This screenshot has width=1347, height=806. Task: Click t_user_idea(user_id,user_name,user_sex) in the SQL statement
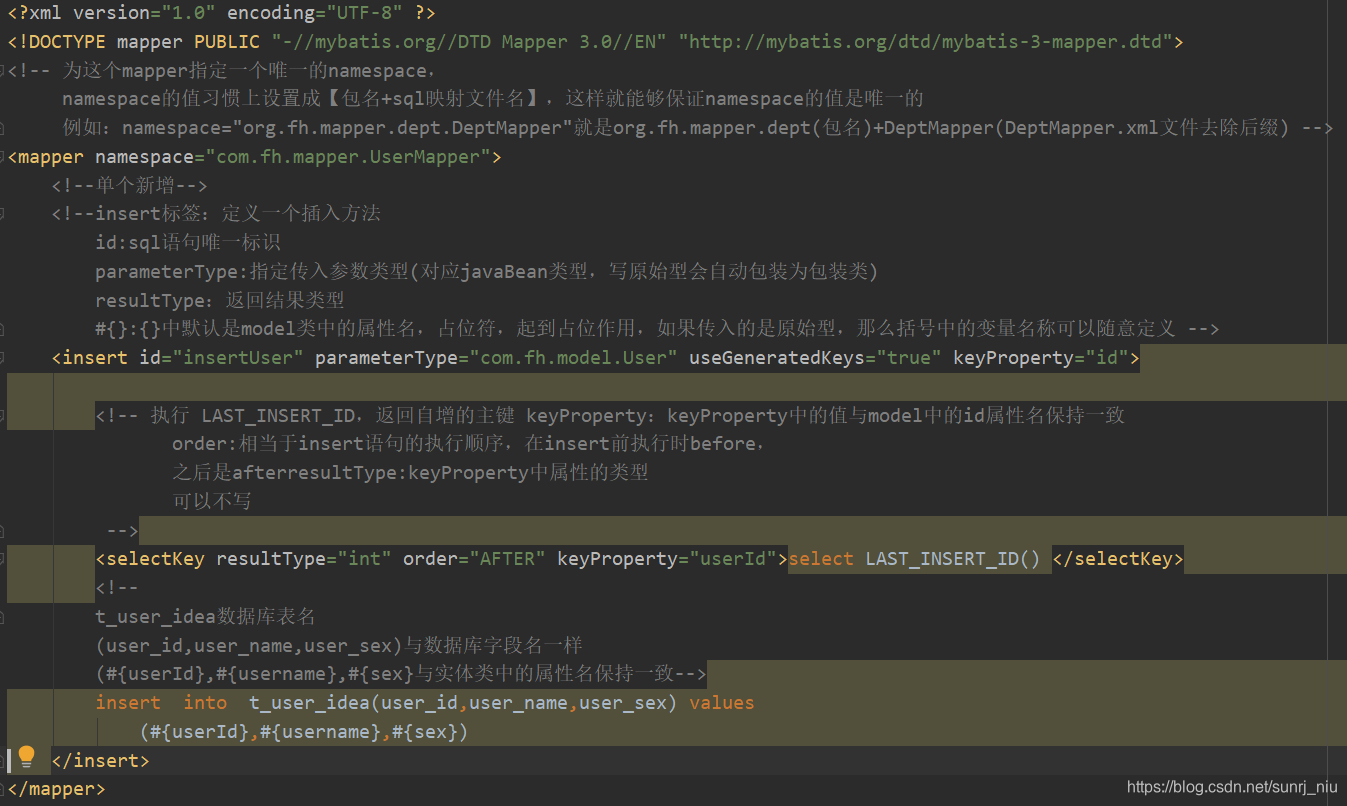(x=463, y=703)
